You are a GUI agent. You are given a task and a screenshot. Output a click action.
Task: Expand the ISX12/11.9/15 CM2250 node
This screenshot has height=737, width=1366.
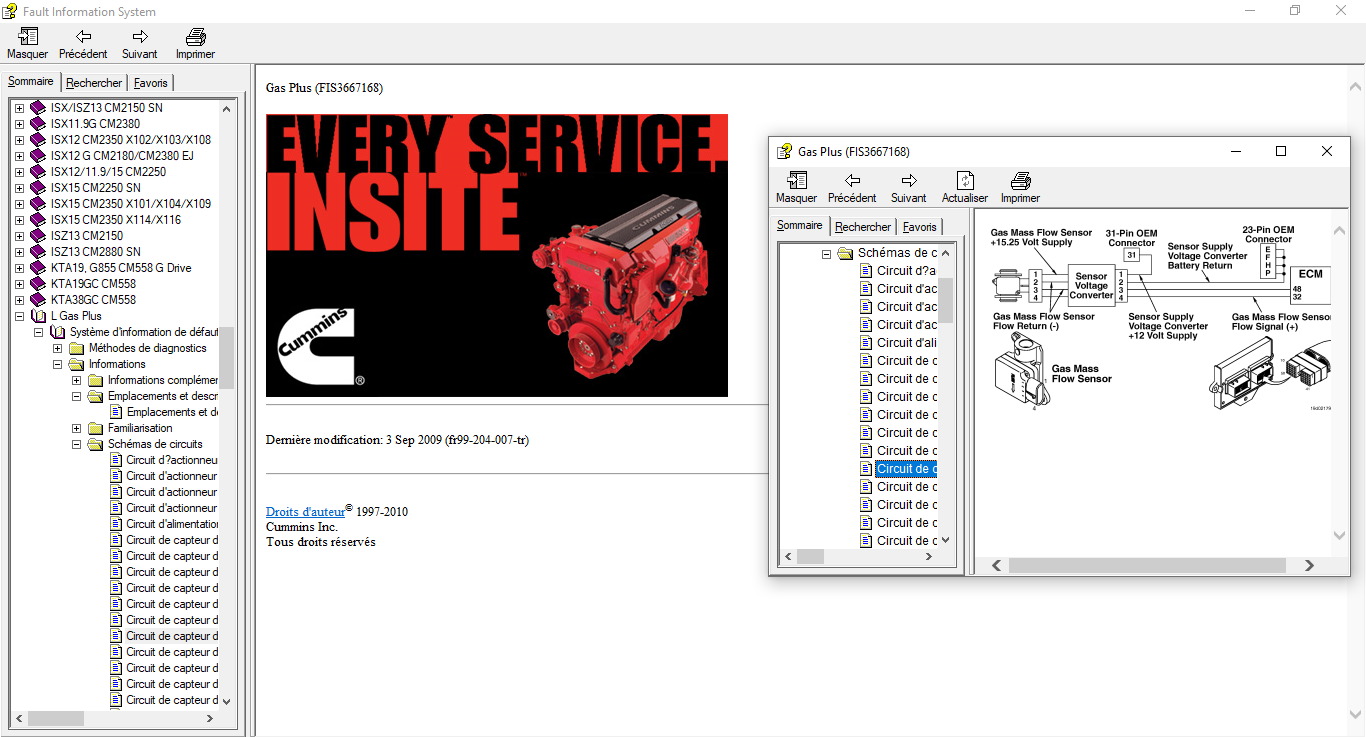[x=19, y=172]
